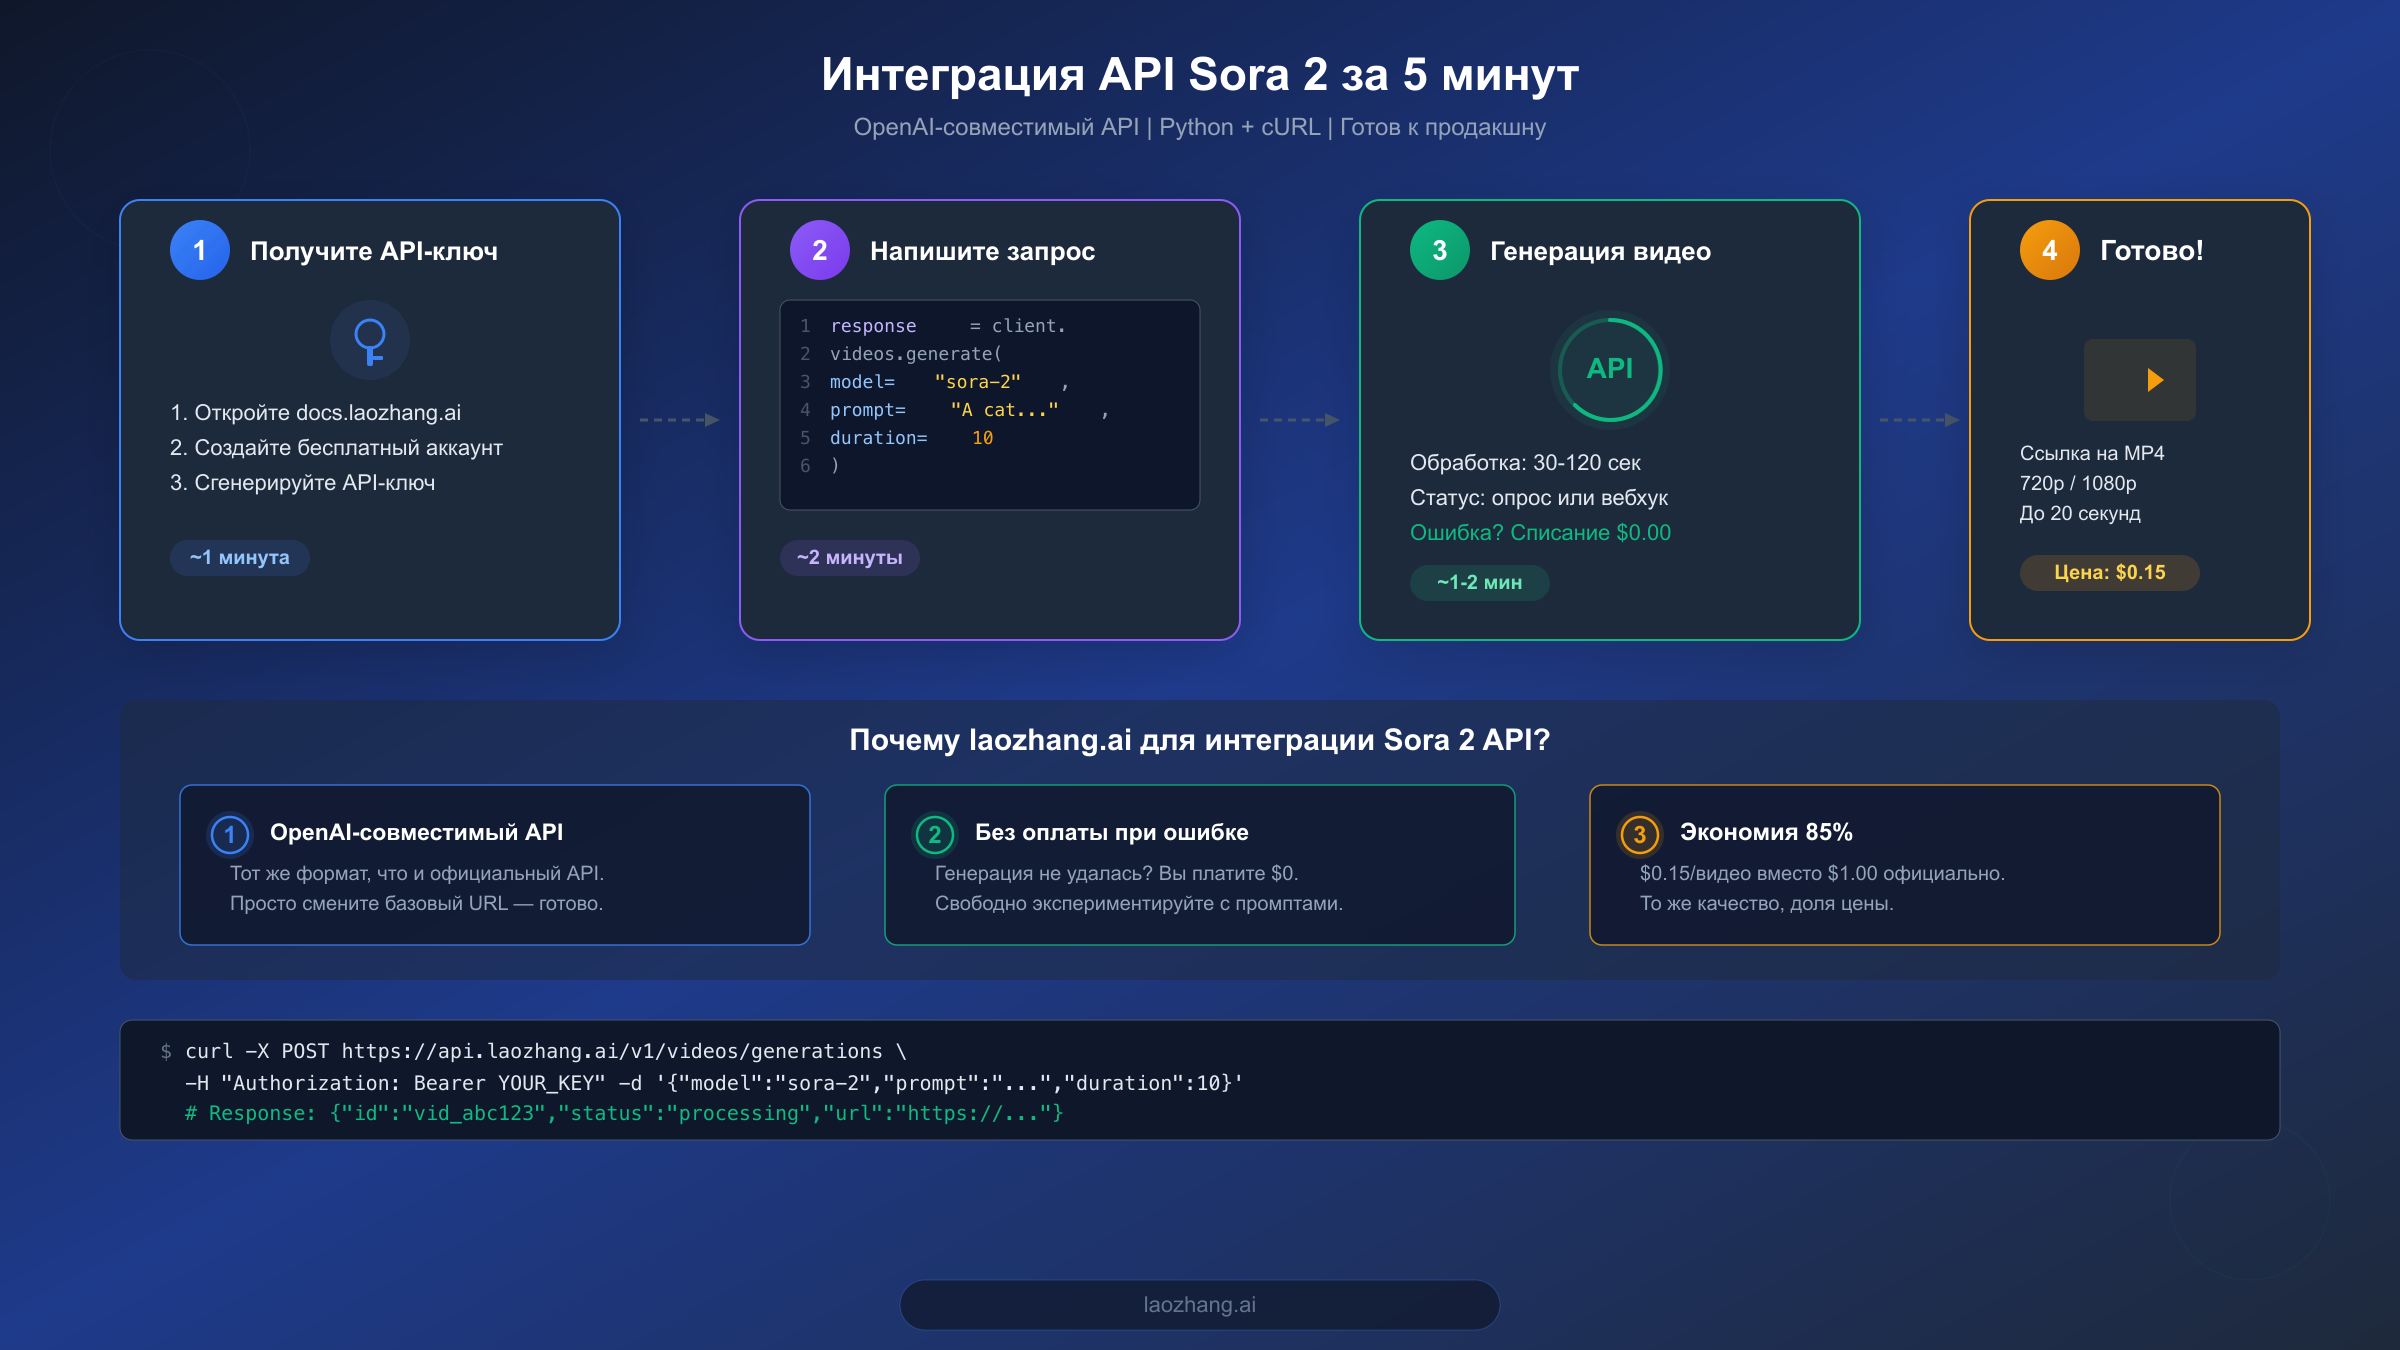This screenshot has height=1350, width=2400.
Task: Click the laozhang.ai footer button
Action: point(1199,1304)
